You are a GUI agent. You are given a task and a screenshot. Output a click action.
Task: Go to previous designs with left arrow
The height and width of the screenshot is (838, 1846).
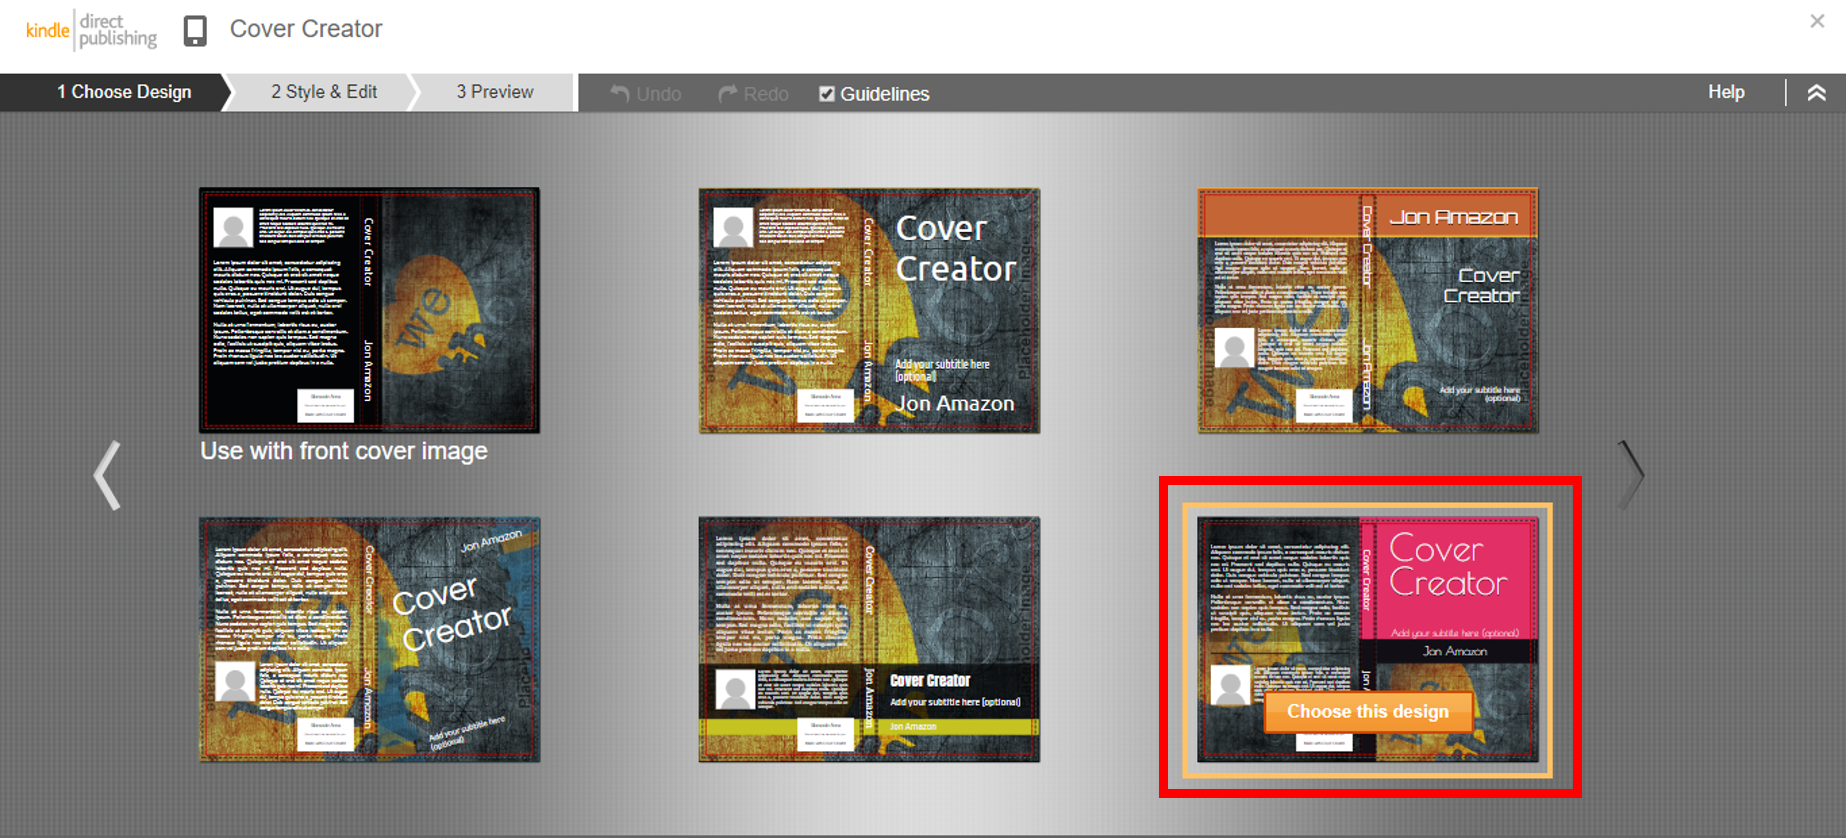tap(107, 475)
